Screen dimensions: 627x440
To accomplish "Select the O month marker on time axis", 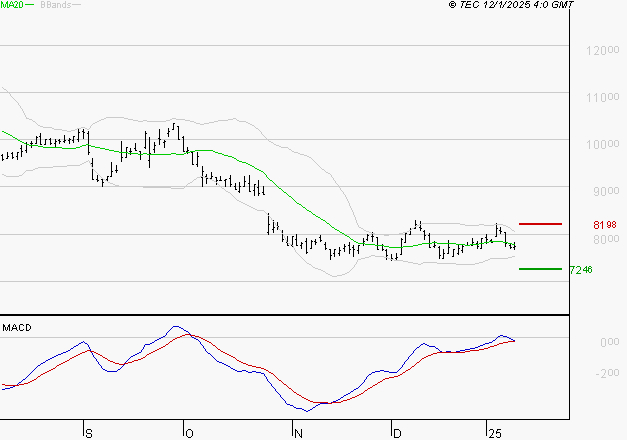I will click(187, 432).
